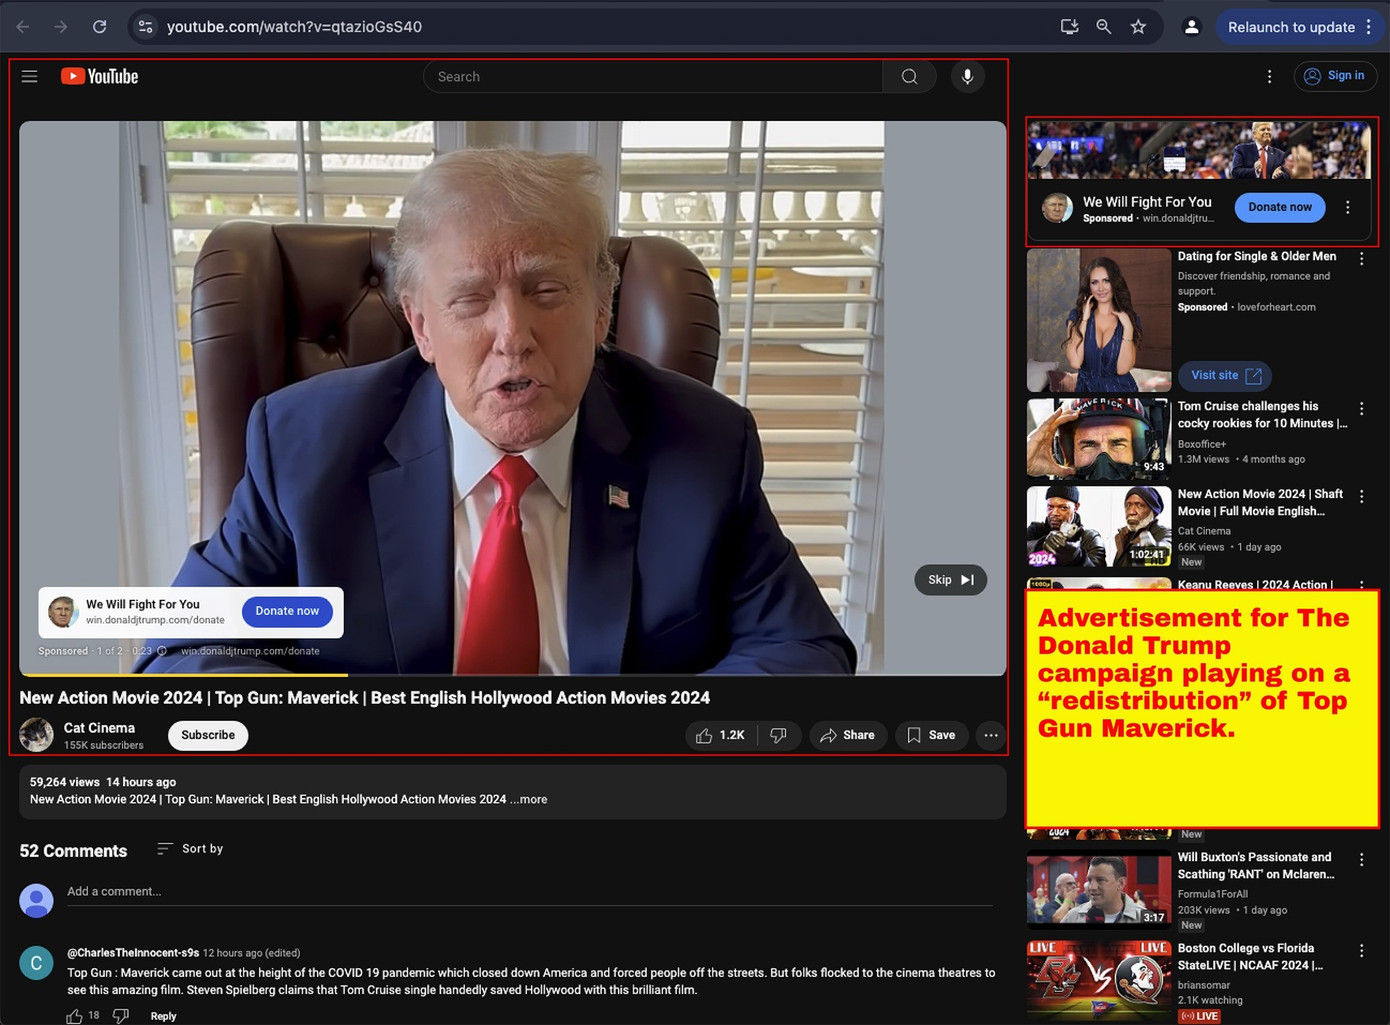The height and width of the screenshot is (1025, 1390).
Task: Open the YouTube hamburger guide menu
Action: 30,77
